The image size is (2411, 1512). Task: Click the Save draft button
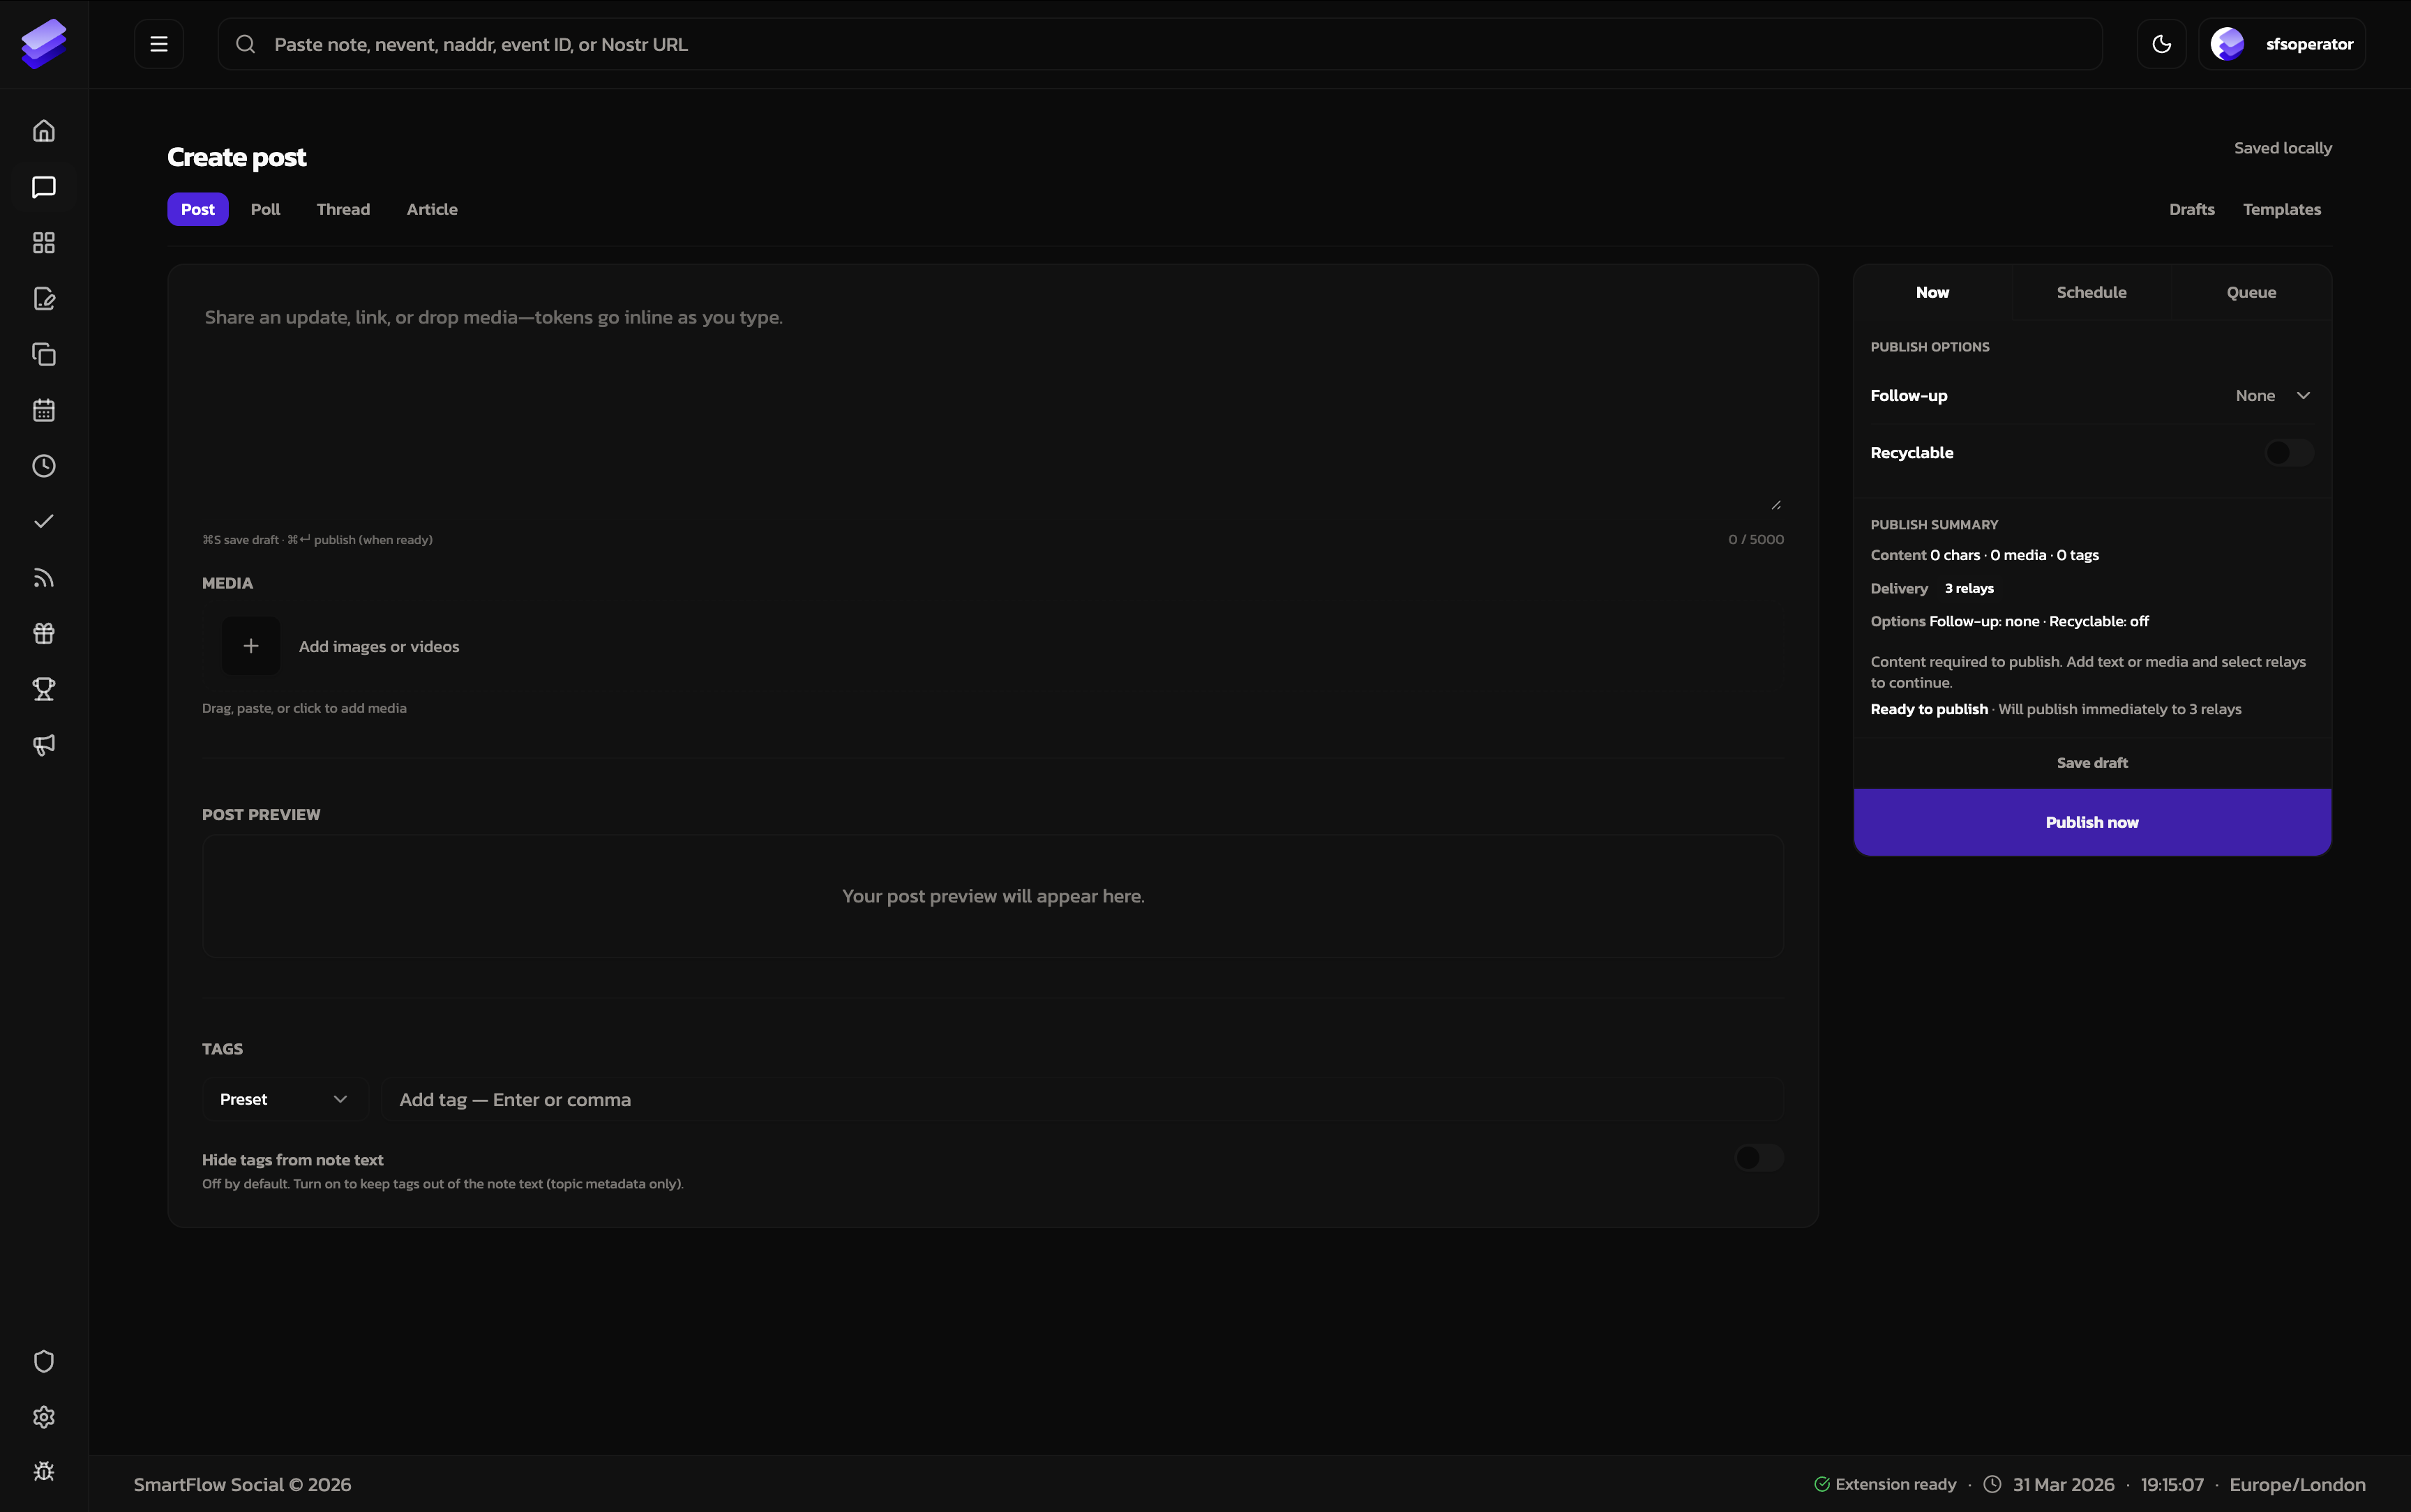point(2091,763)
